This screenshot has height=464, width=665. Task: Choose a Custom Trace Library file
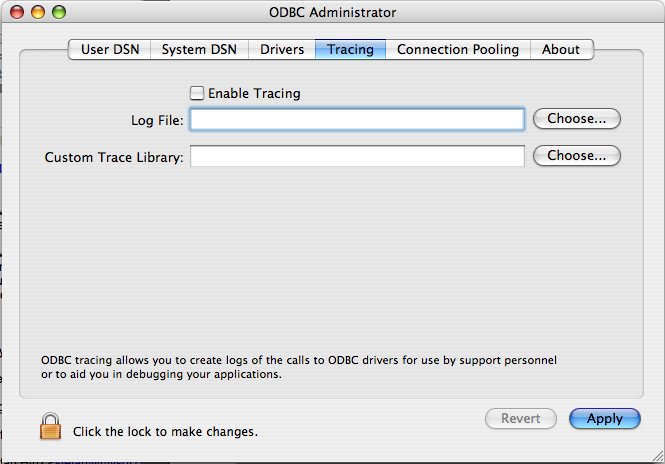(577, 156)
